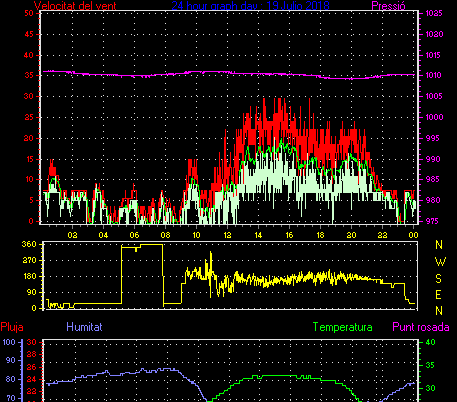Select the 16 hour label on time axis
The height and width of the screenshot is (402, 457).
pyautogui.click(x=289, y=235)
